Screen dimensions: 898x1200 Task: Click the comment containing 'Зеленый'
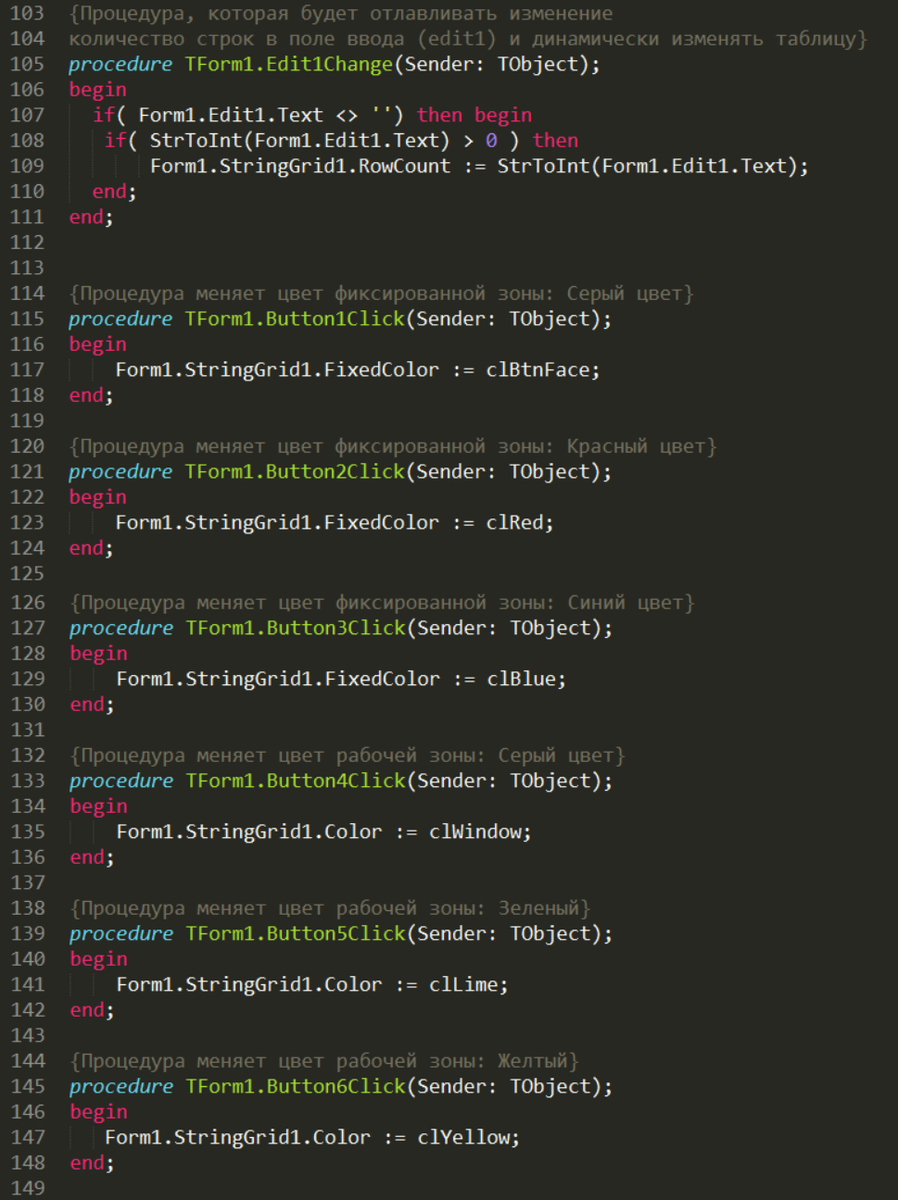[x=329, y=909]
